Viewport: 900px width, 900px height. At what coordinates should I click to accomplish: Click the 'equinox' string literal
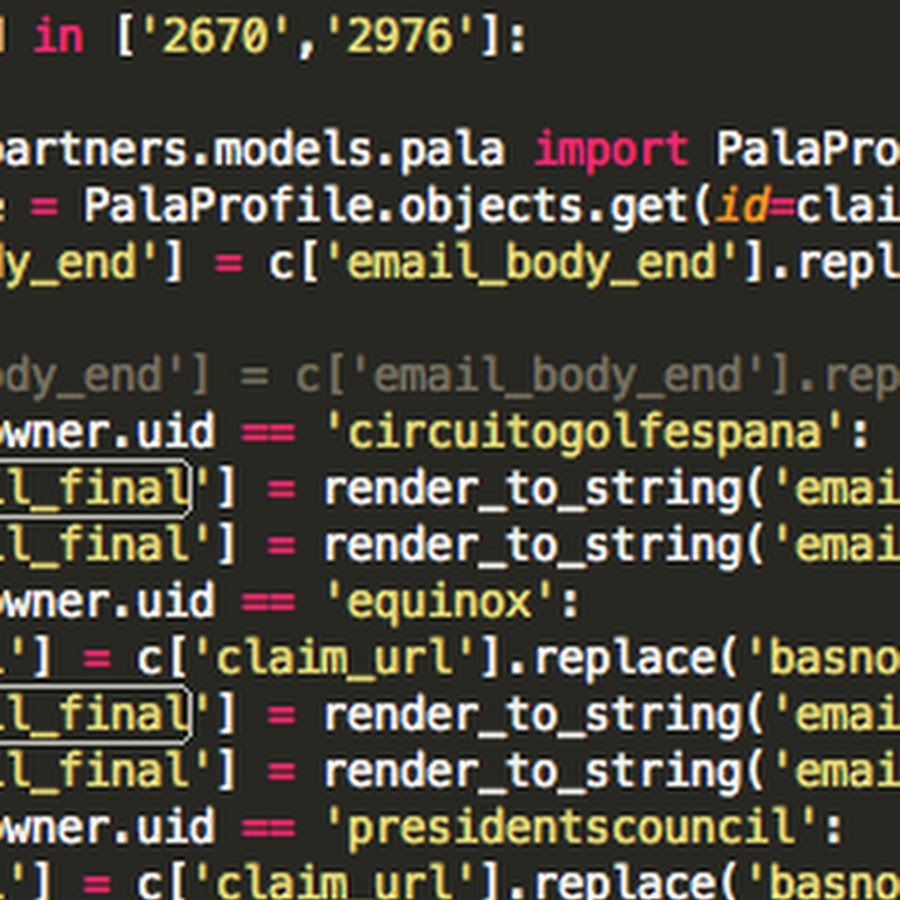442,602
